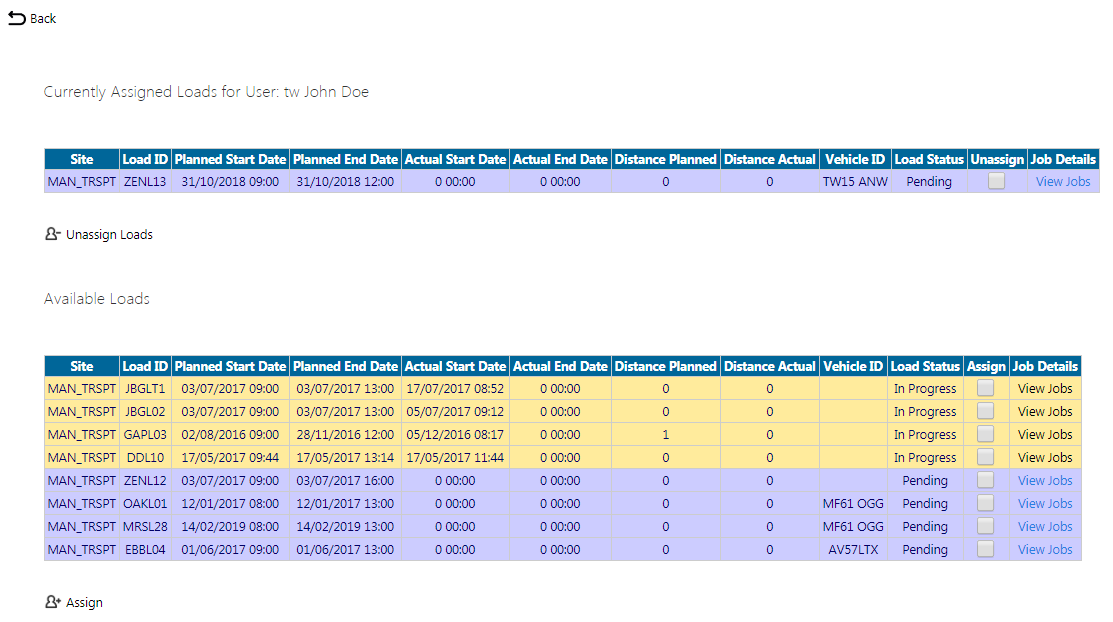This screenshot has height=622, width=1113.
Task: Check the Assign box for JBGLT1
Action: tap(985, 388)
